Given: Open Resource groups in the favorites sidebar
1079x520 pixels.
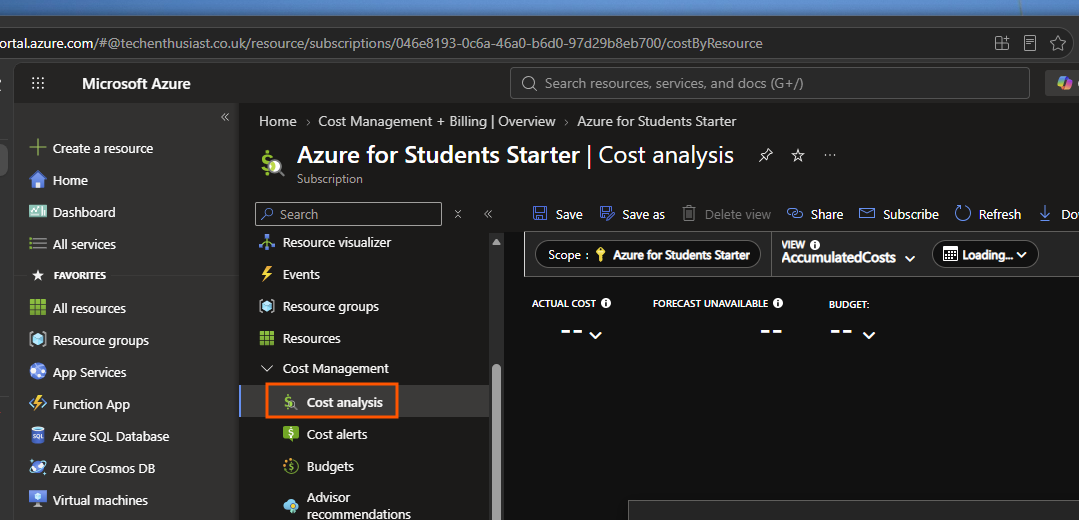Looking at the screenshot, I should click(x=89, y=340).
